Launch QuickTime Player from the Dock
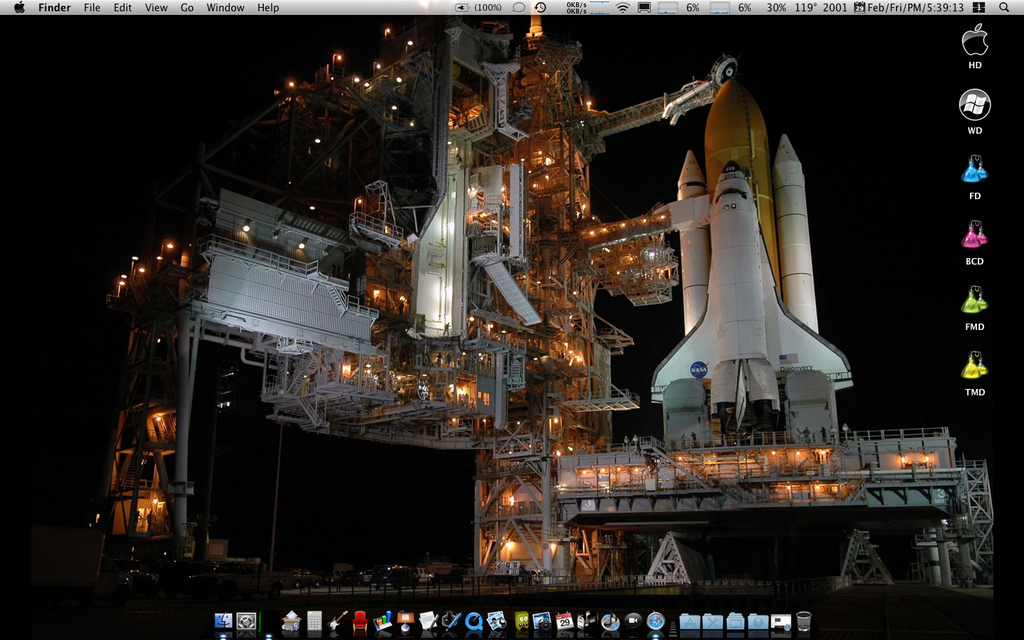 [x=473, y=622]
